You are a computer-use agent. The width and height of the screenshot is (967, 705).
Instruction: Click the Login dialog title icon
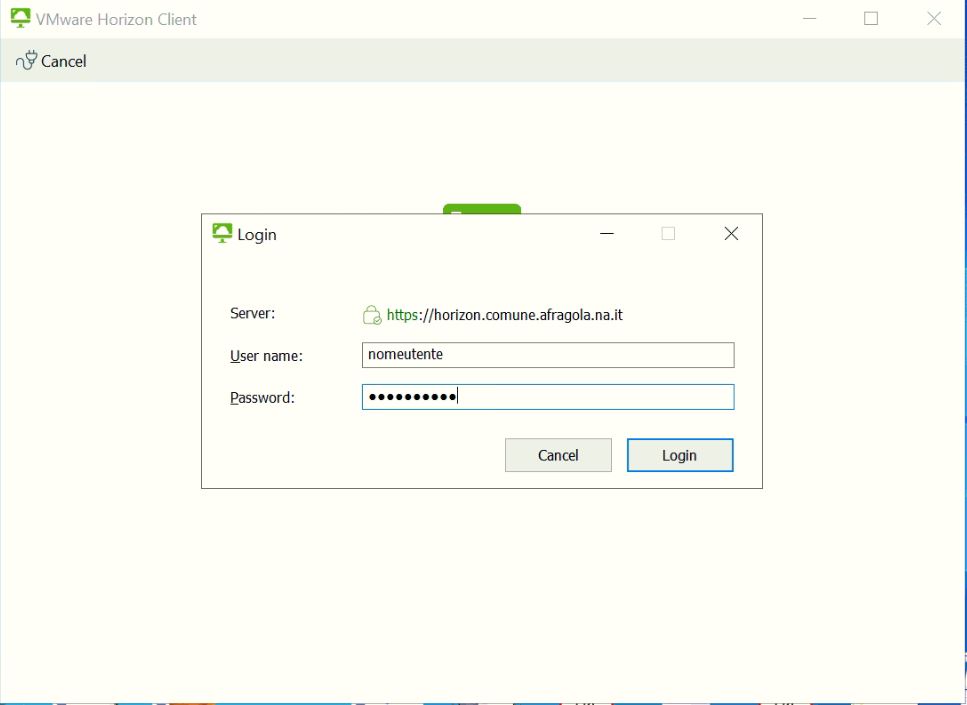tap(222, 233)
